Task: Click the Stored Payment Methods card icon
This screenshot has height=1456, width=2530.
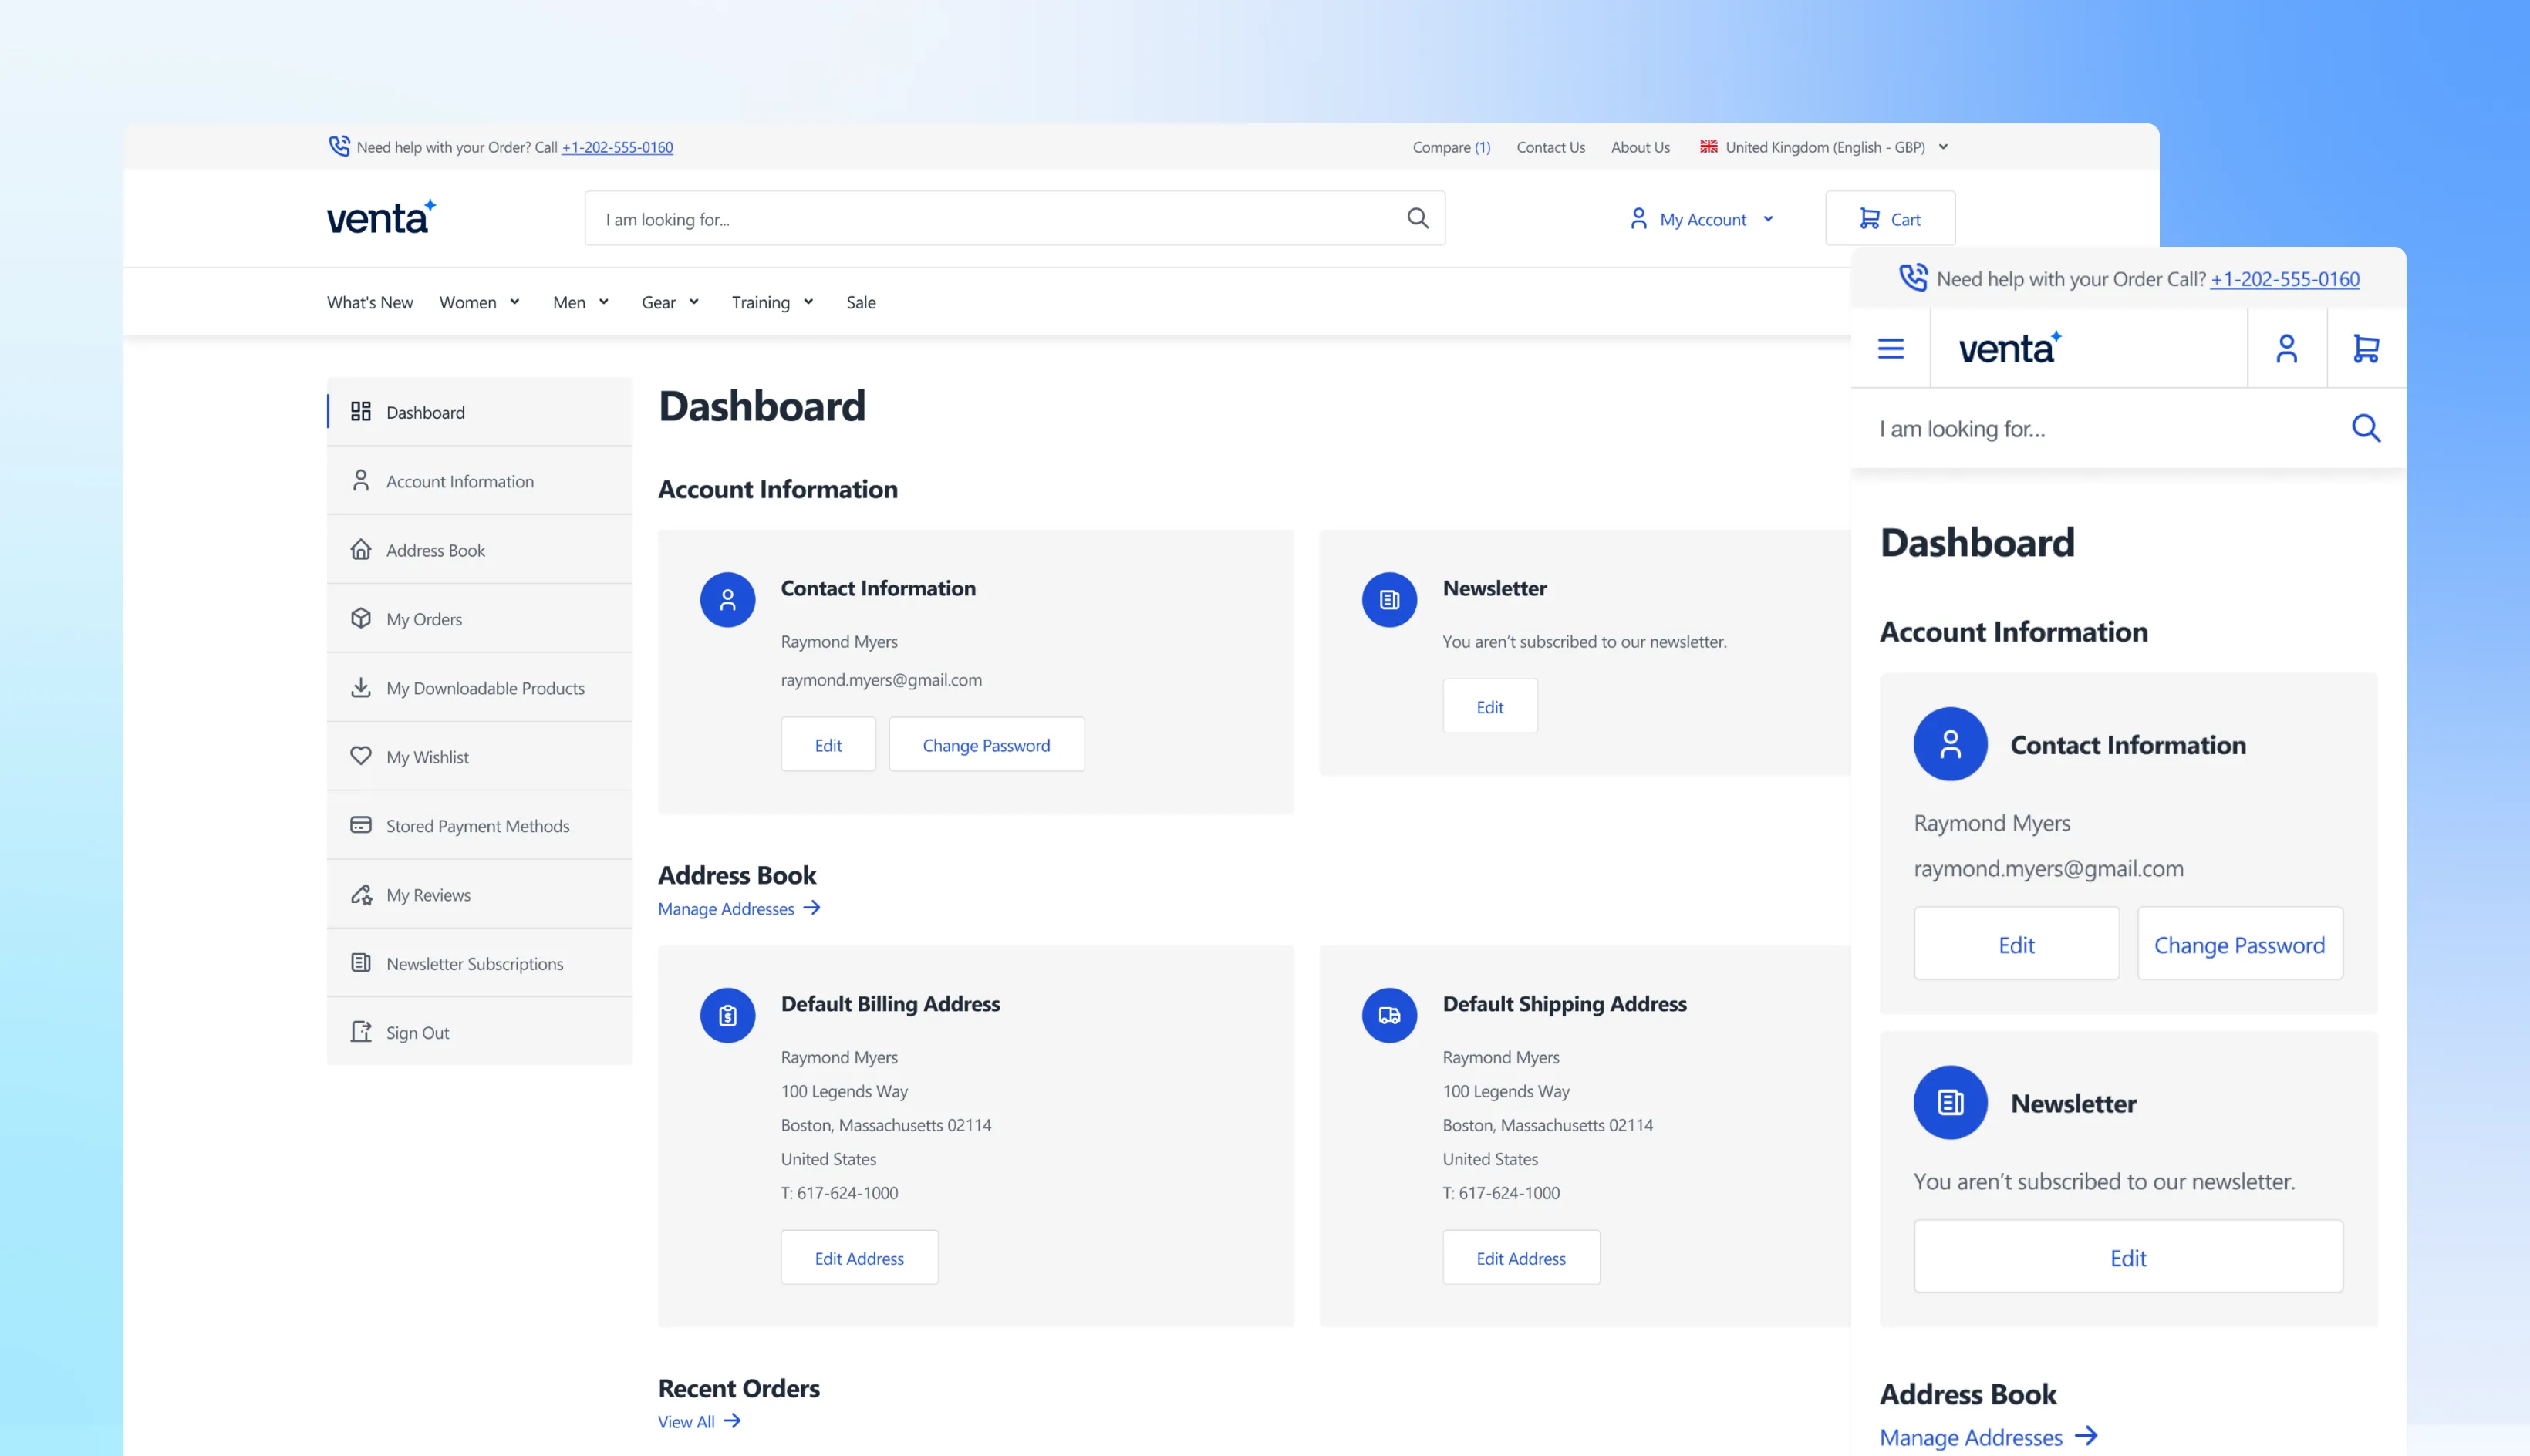Action: [x=361, y=825]
